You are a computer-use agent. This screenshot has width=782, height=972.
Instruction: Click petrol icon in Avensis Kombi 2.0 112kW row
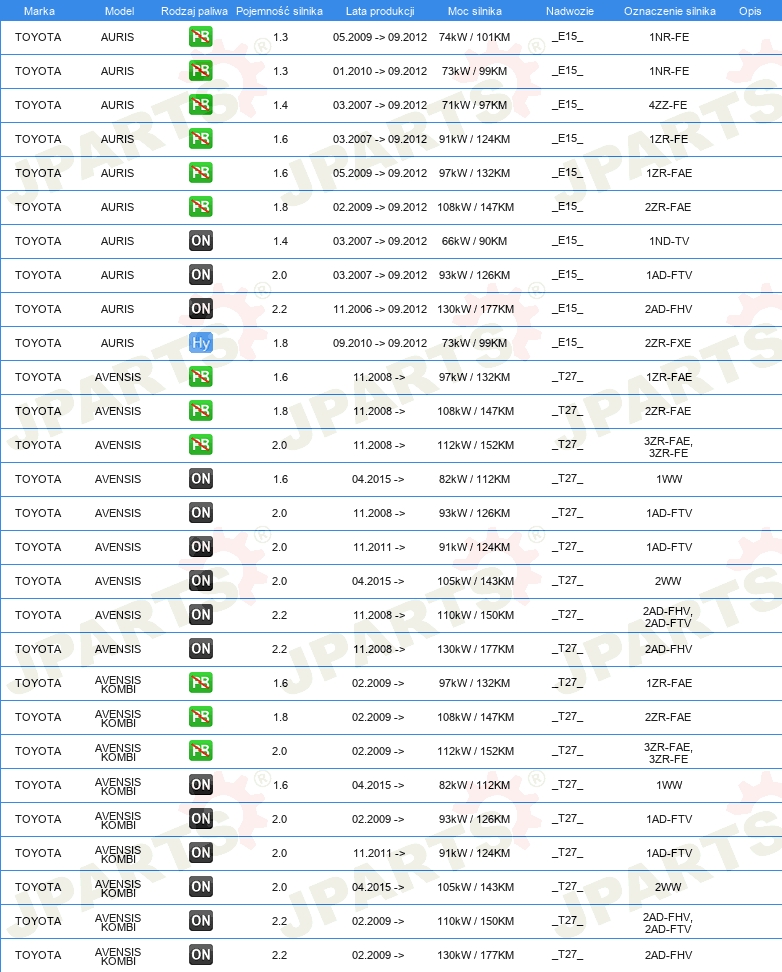200,751
